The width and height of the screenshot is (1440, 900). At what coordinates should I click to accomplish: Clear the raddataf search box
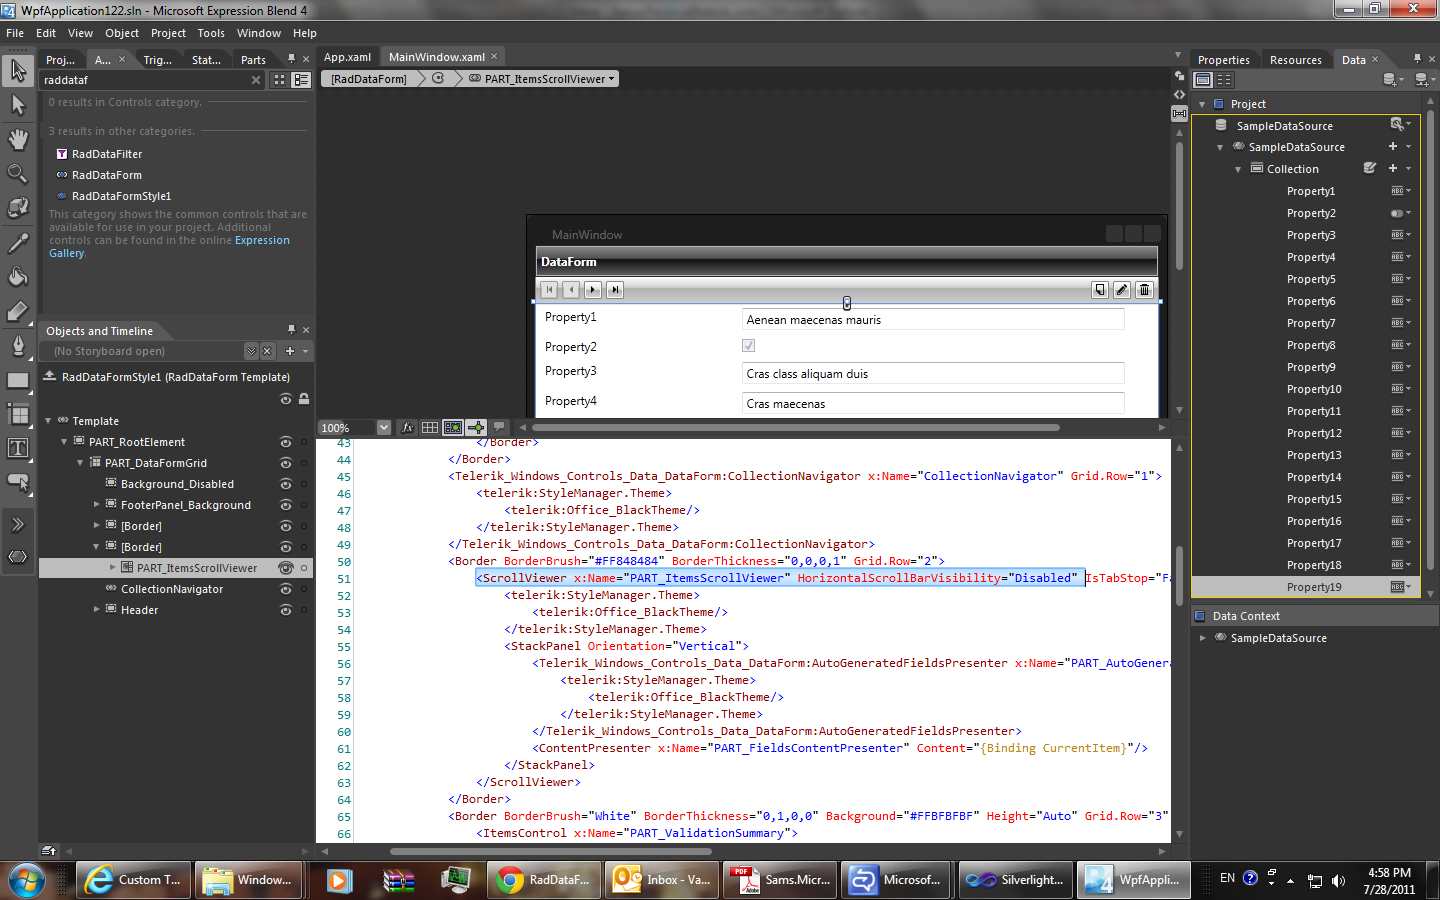(x=256, y=80)
